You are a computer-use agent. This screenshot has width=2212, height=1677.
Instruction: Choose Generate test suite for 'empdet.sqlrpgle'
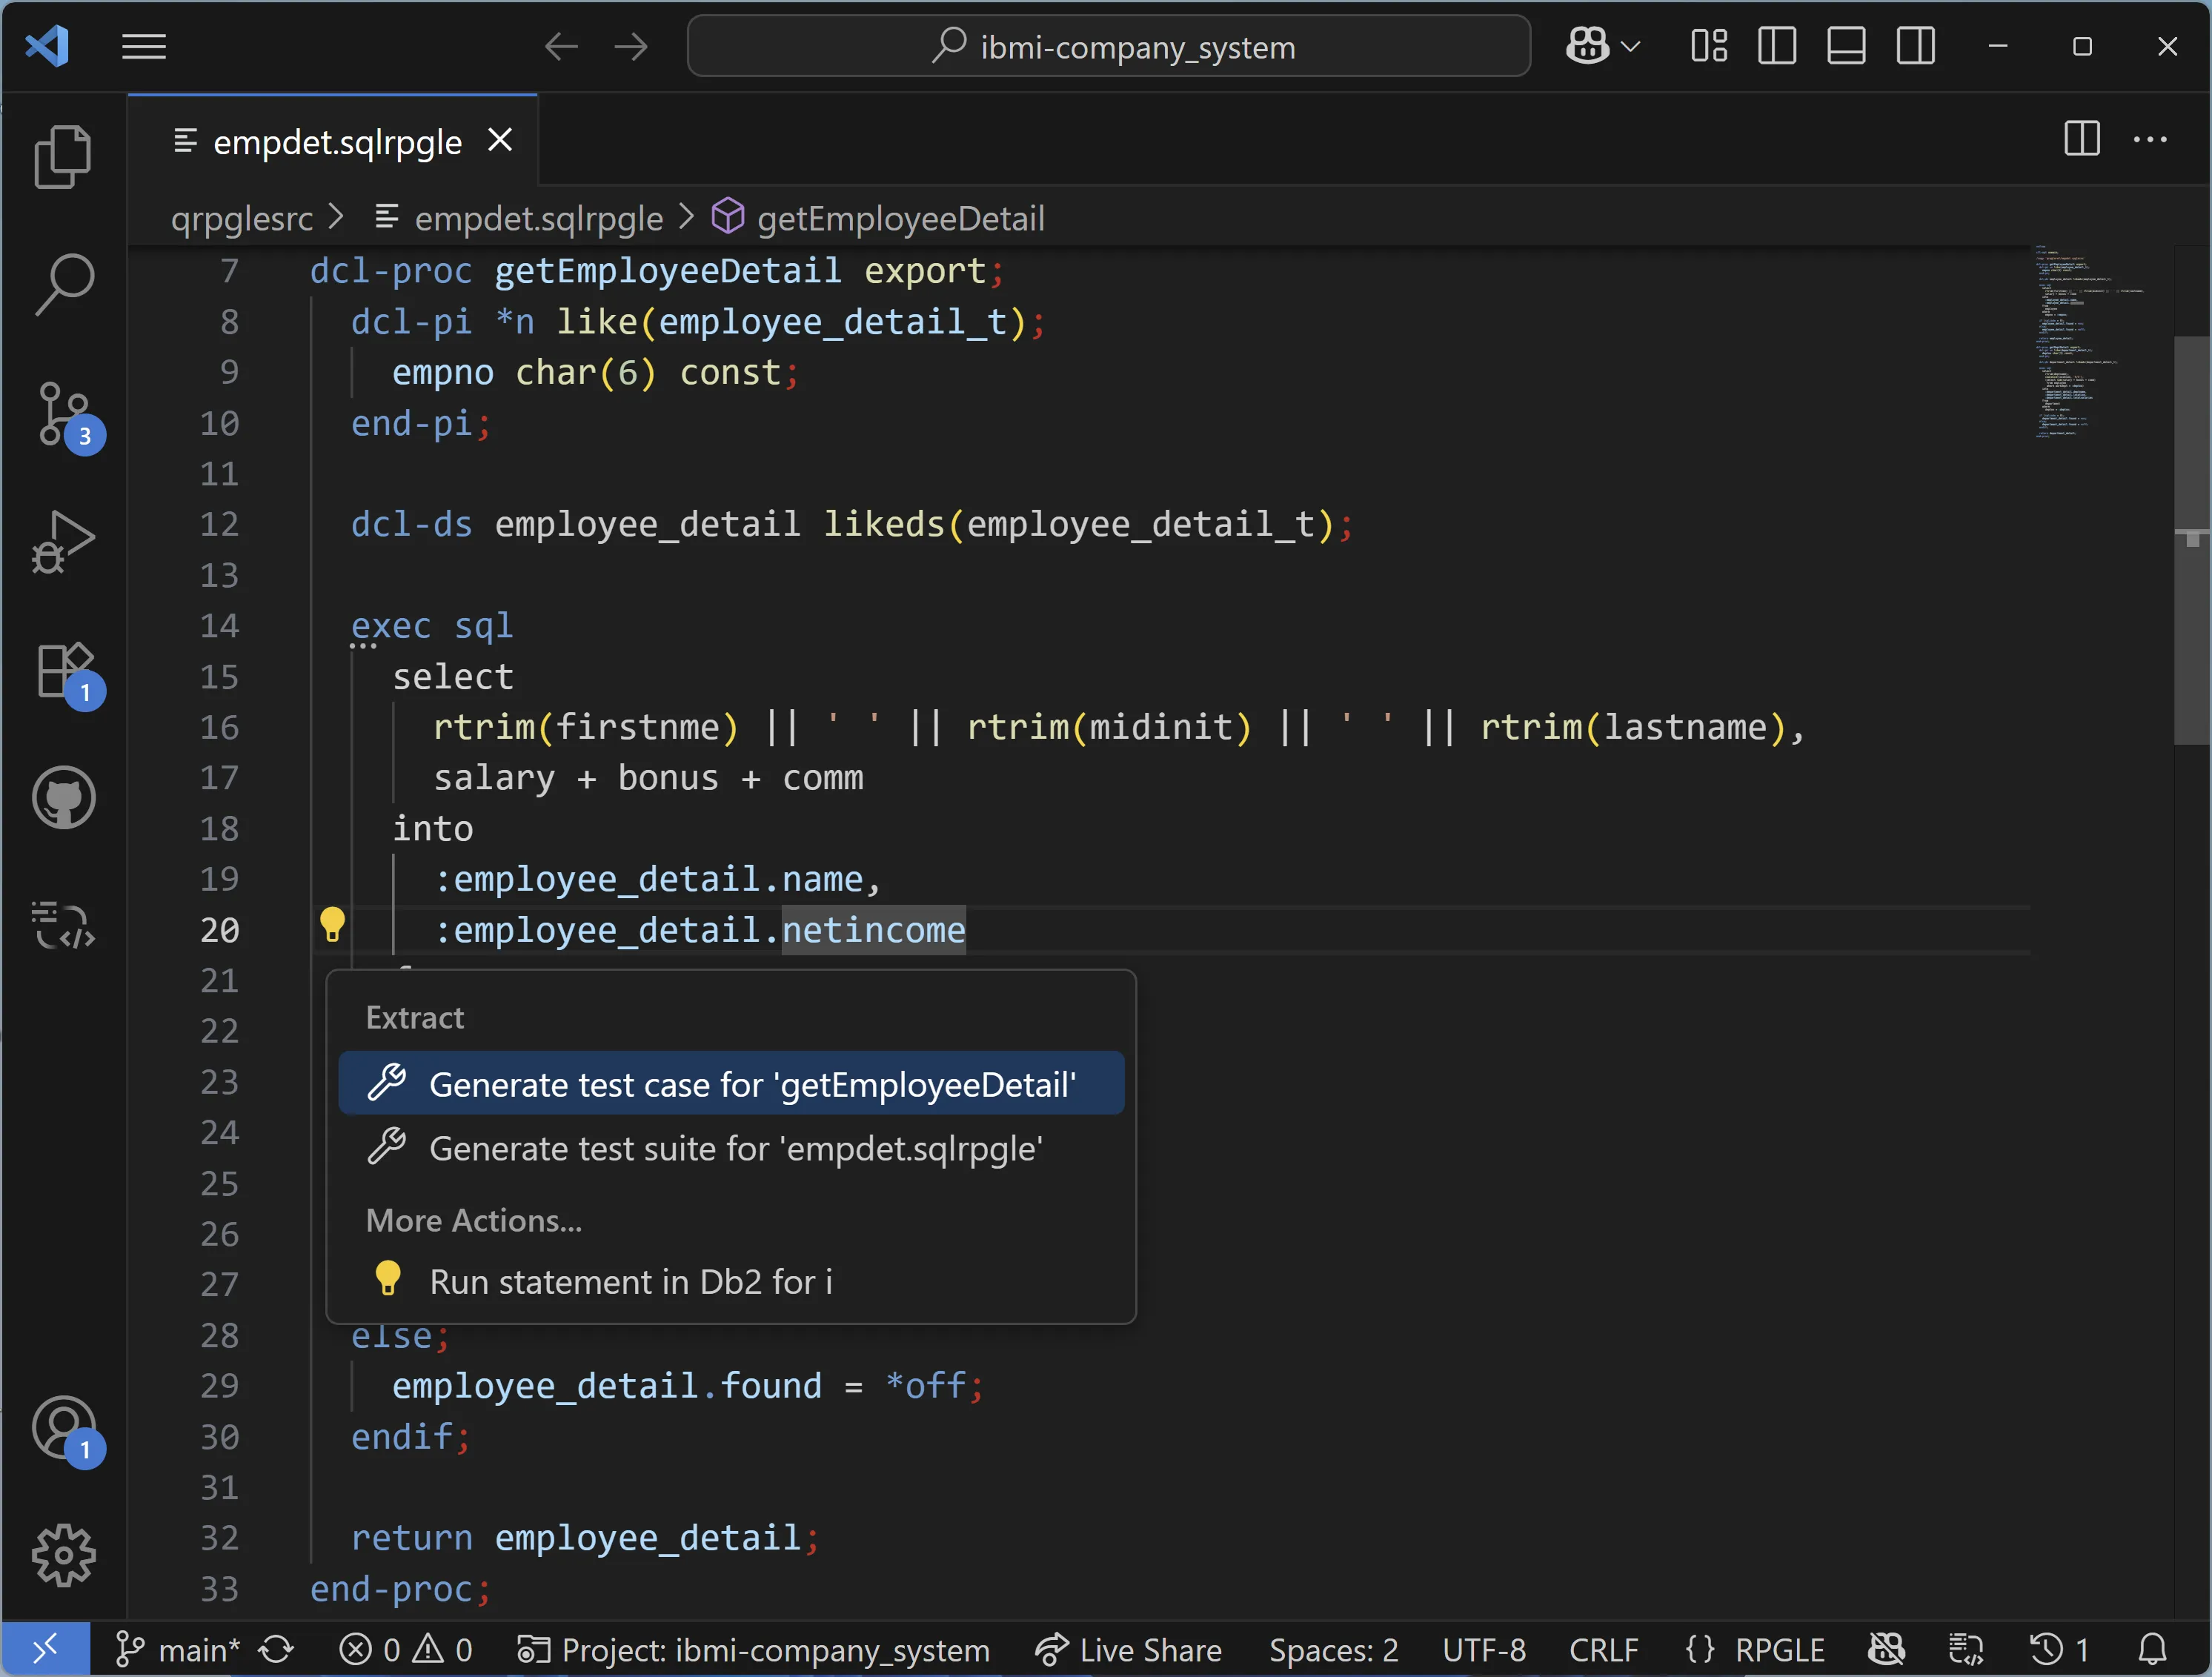(x=731, y=1147)
